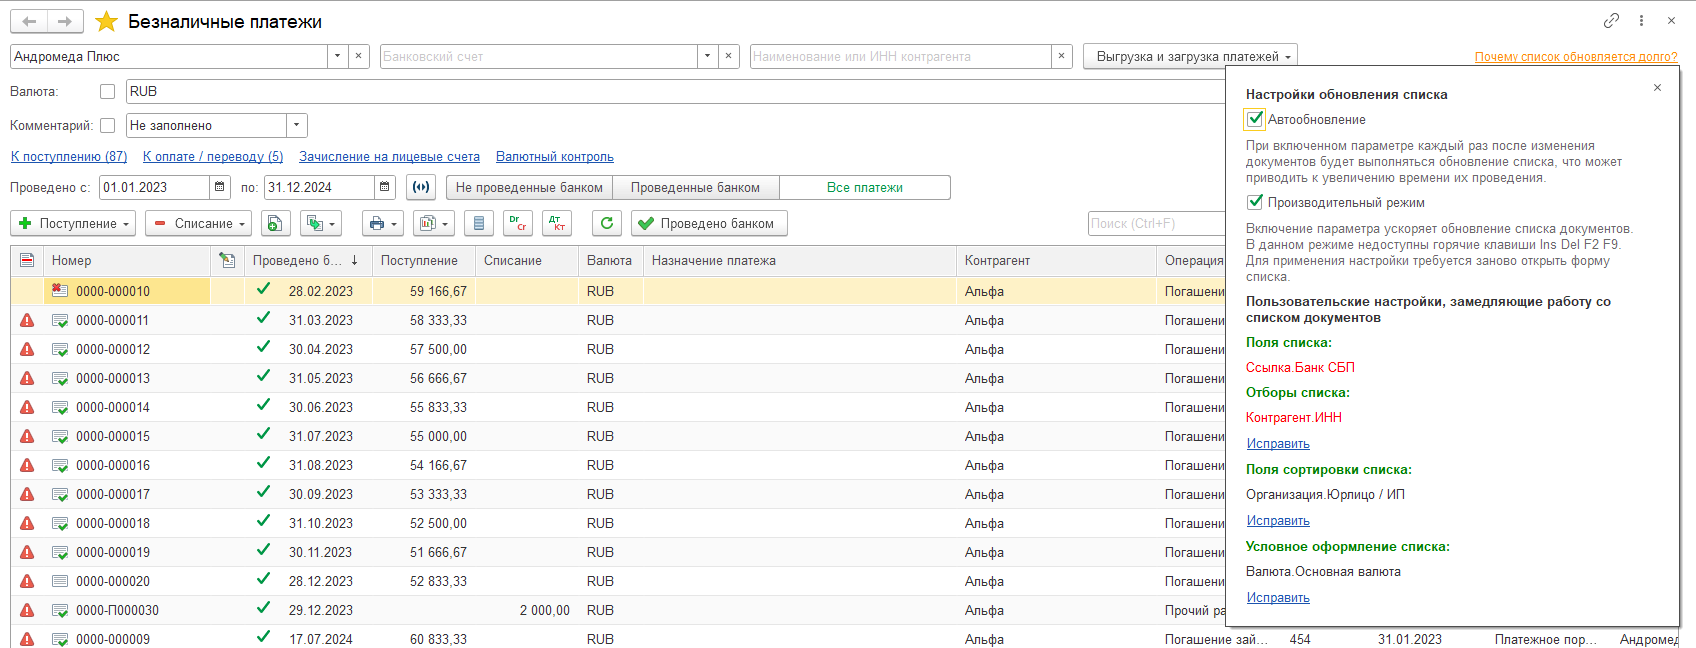Click the copy document toolbar icon

[276, 224]
